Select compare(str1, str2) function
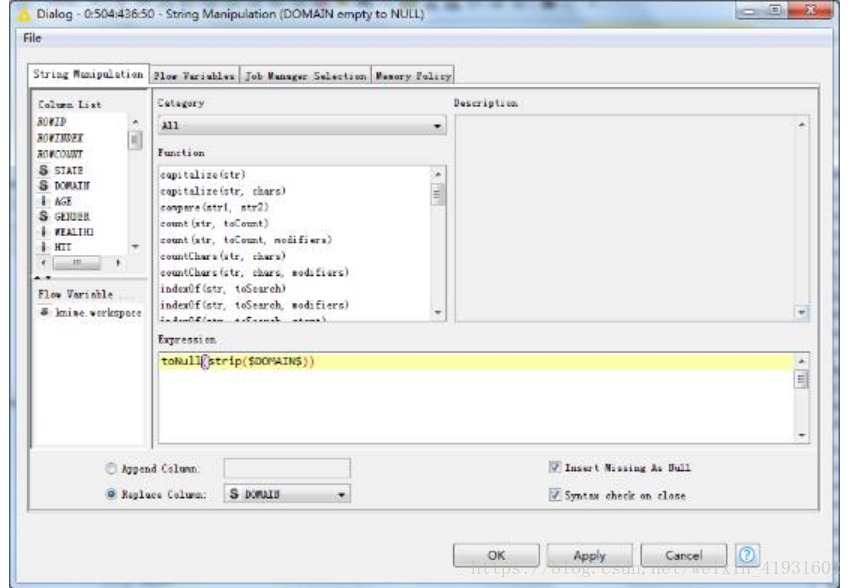Viewport: 852px width, 588px height. point(215,207)
